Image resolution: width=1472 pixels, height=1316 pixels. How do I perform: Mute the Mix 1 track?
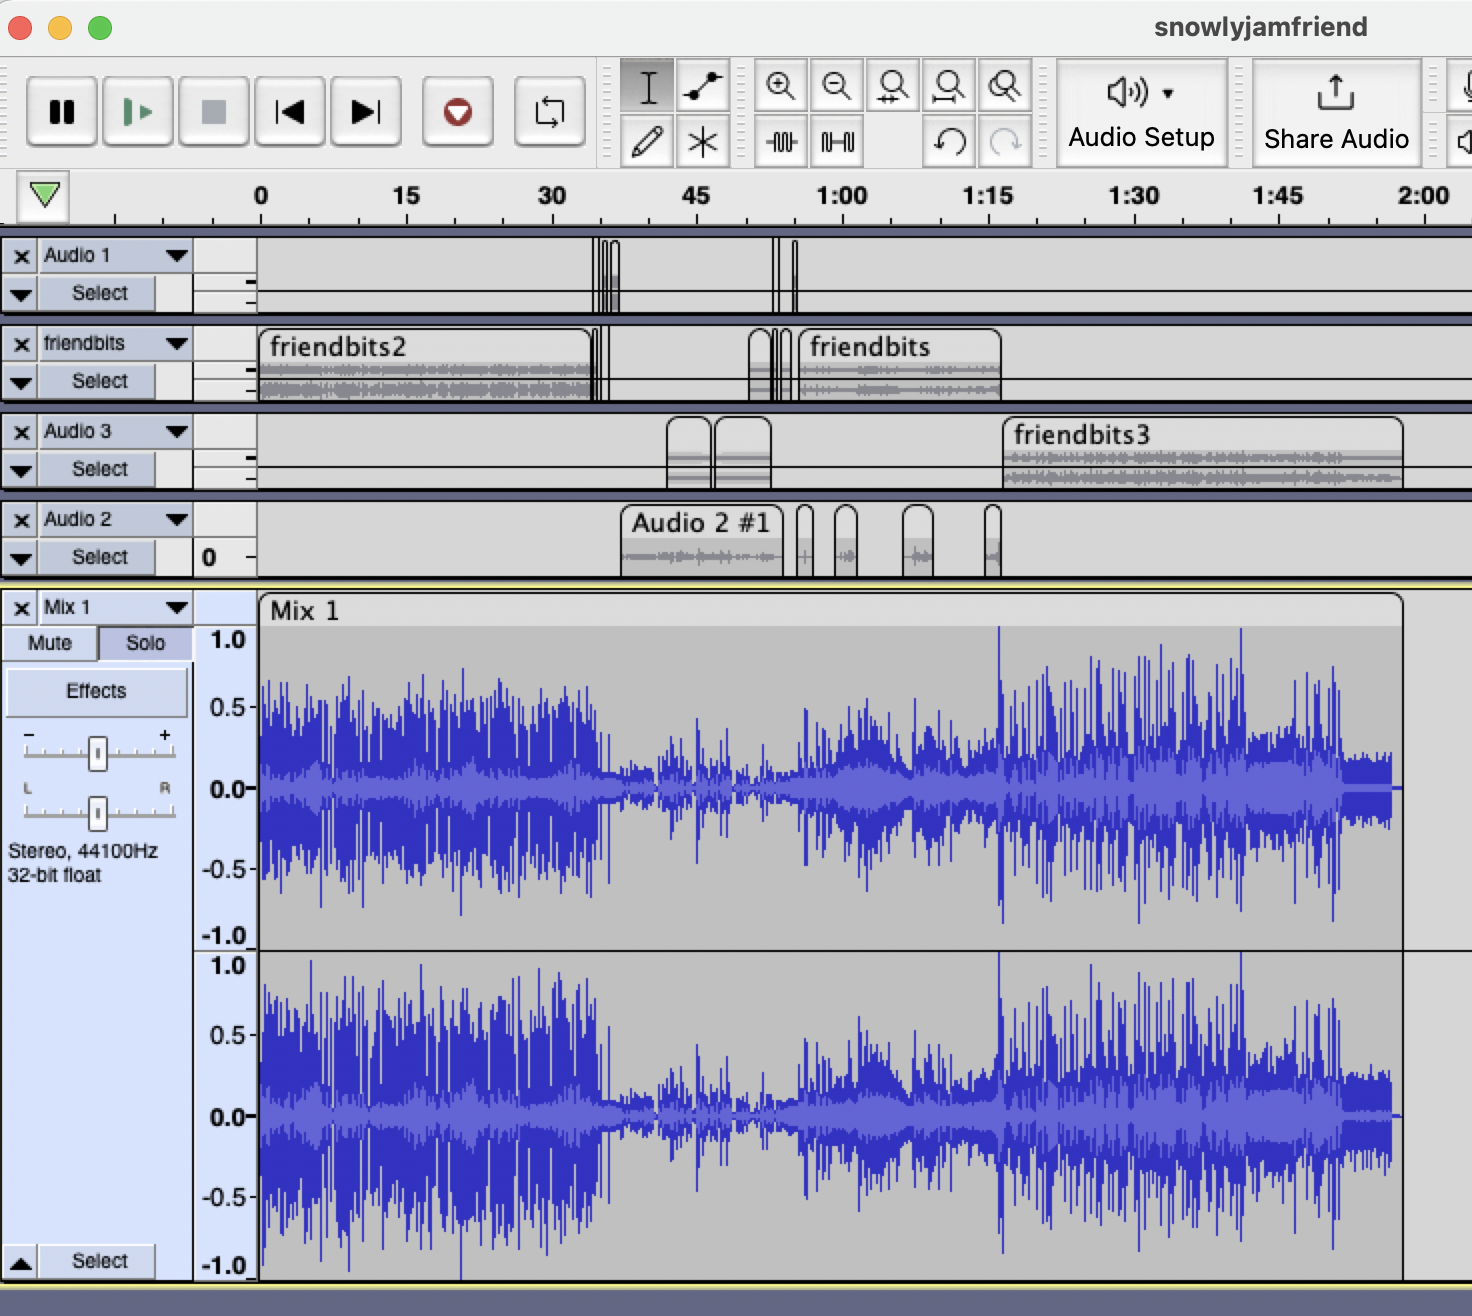coord(50,643)
